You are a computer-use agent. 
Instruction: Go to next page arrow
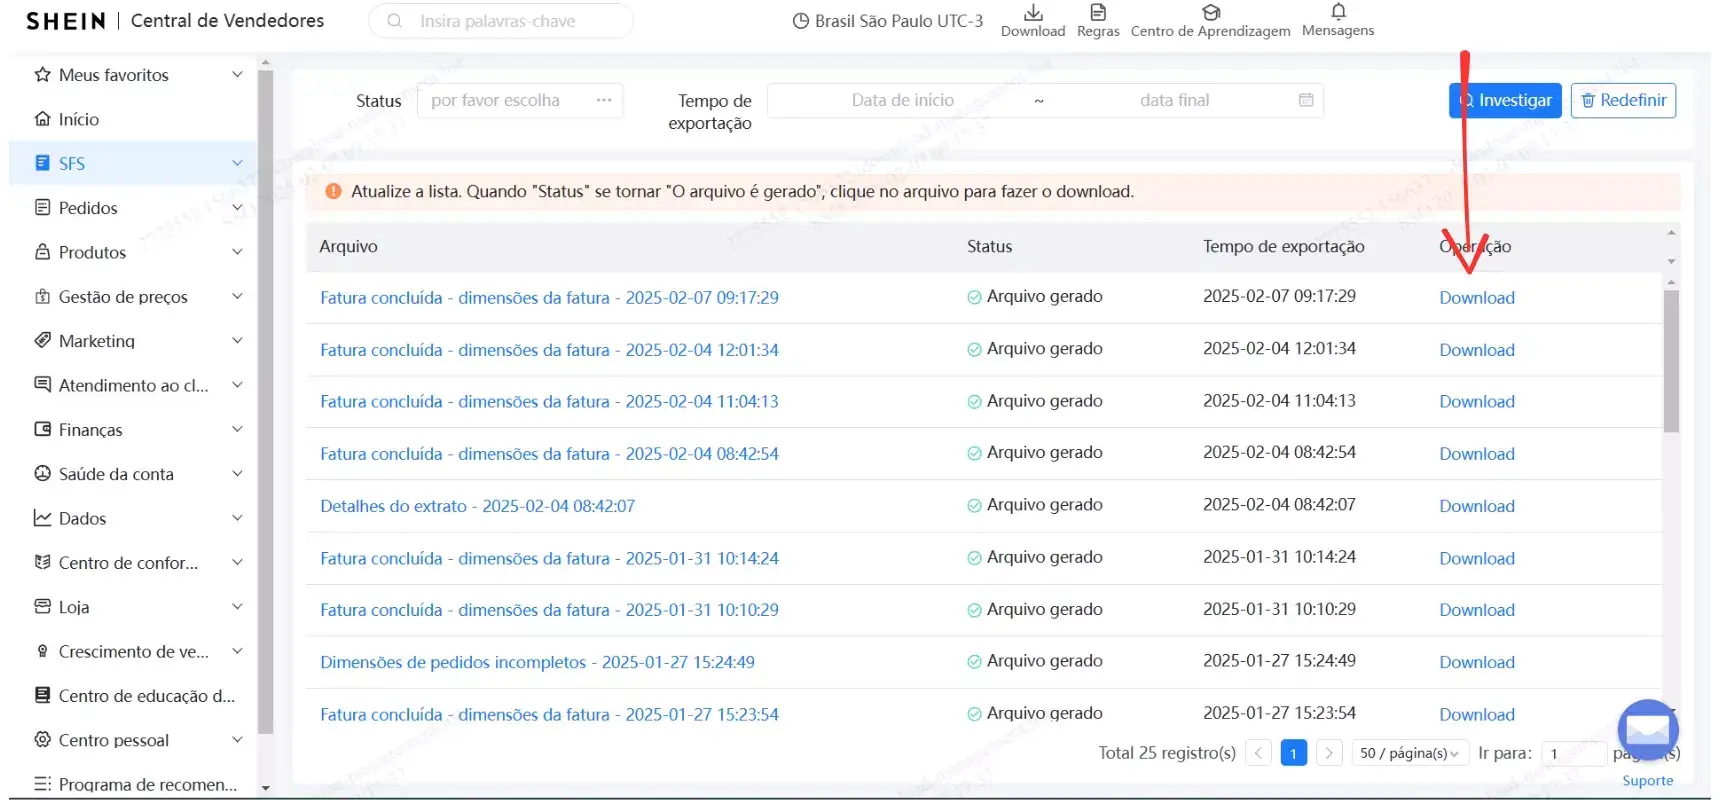(1328, 753)
